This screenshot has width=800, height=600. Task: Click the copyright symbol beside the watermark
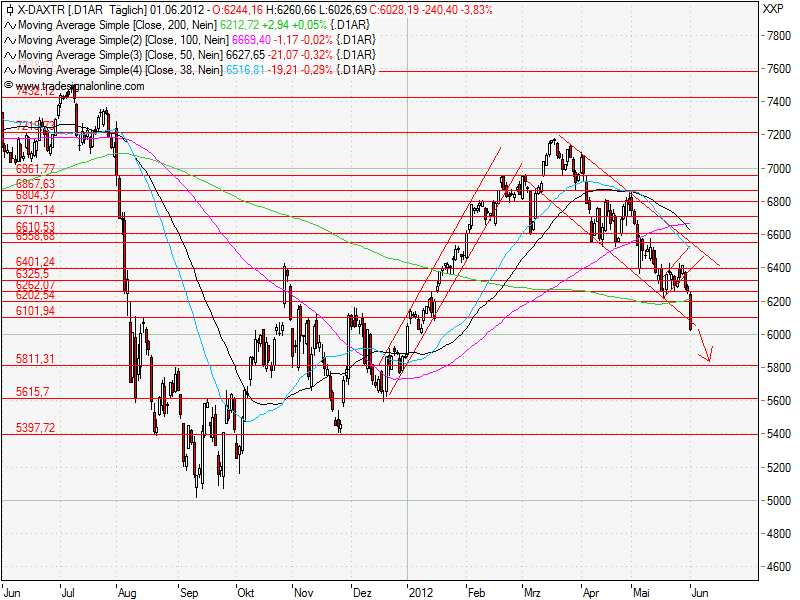pyautogui.click(x=10, y=87)
